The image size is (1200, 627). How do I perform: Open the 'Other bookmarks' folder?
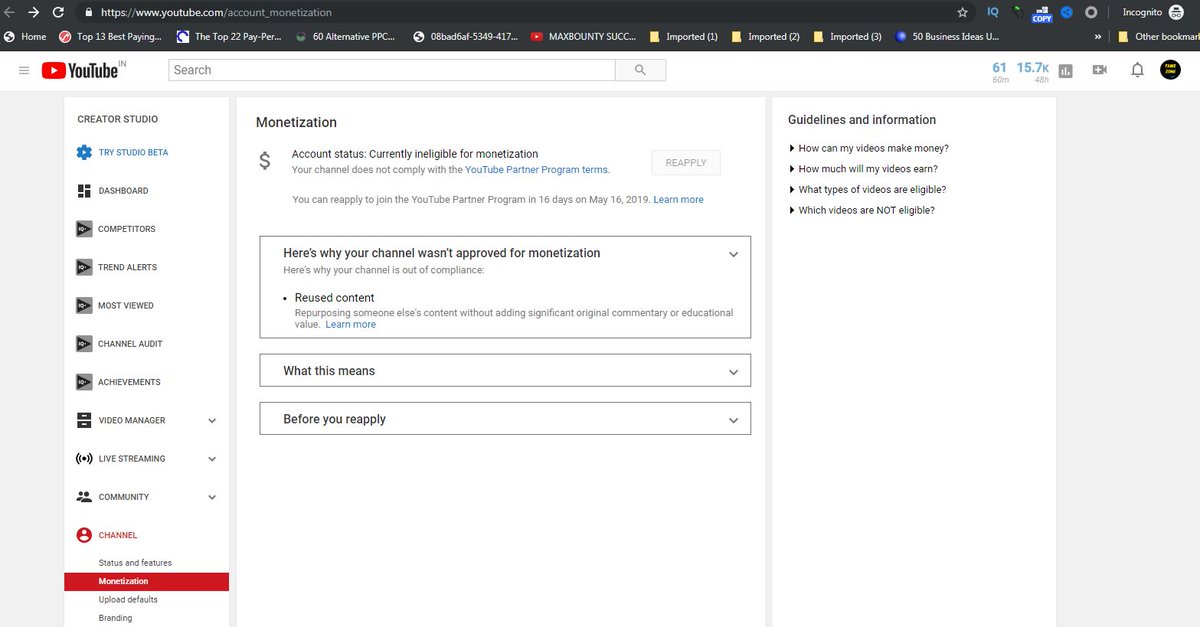click(1158, 37)
